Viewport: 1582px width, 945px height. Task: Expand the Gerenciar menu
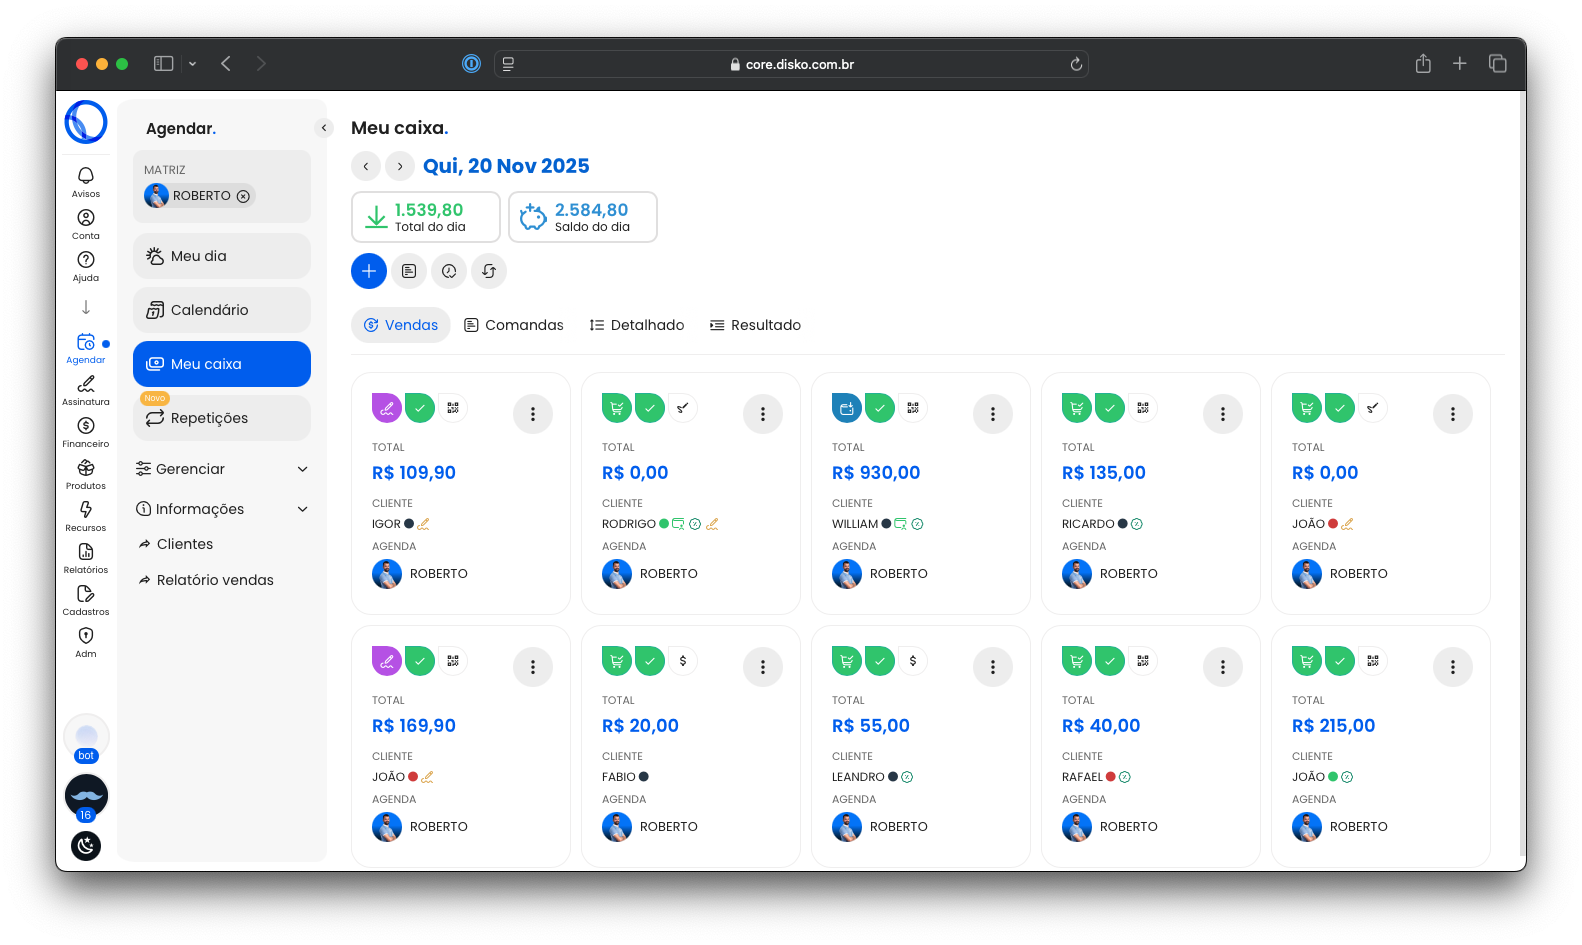tap(222, 469)
